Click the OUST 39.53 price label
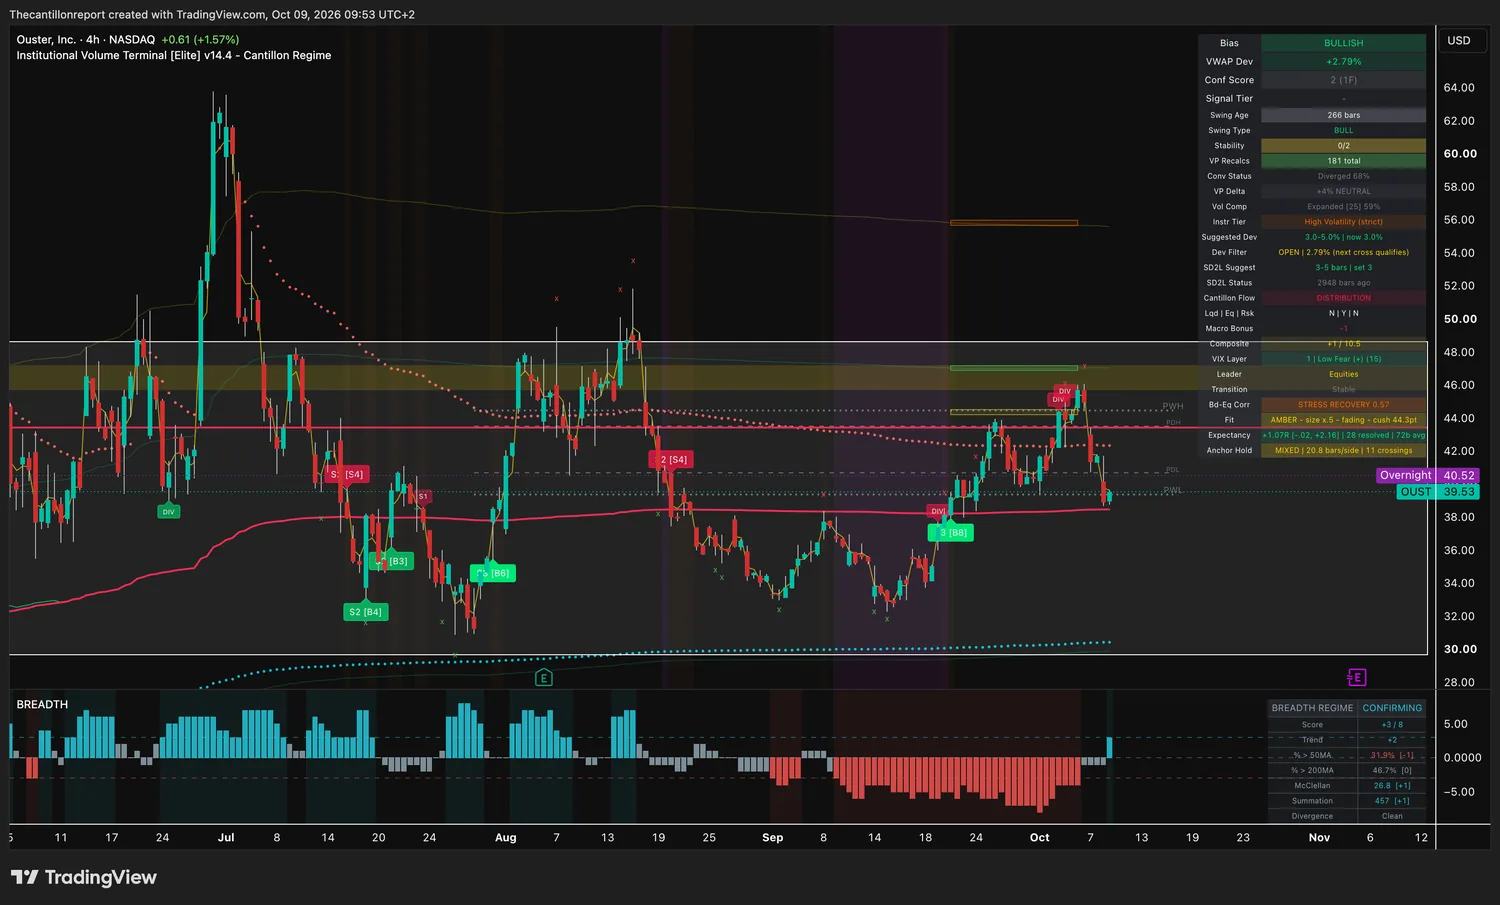This screenshot has height=905, width=1500. point(1438,492)
